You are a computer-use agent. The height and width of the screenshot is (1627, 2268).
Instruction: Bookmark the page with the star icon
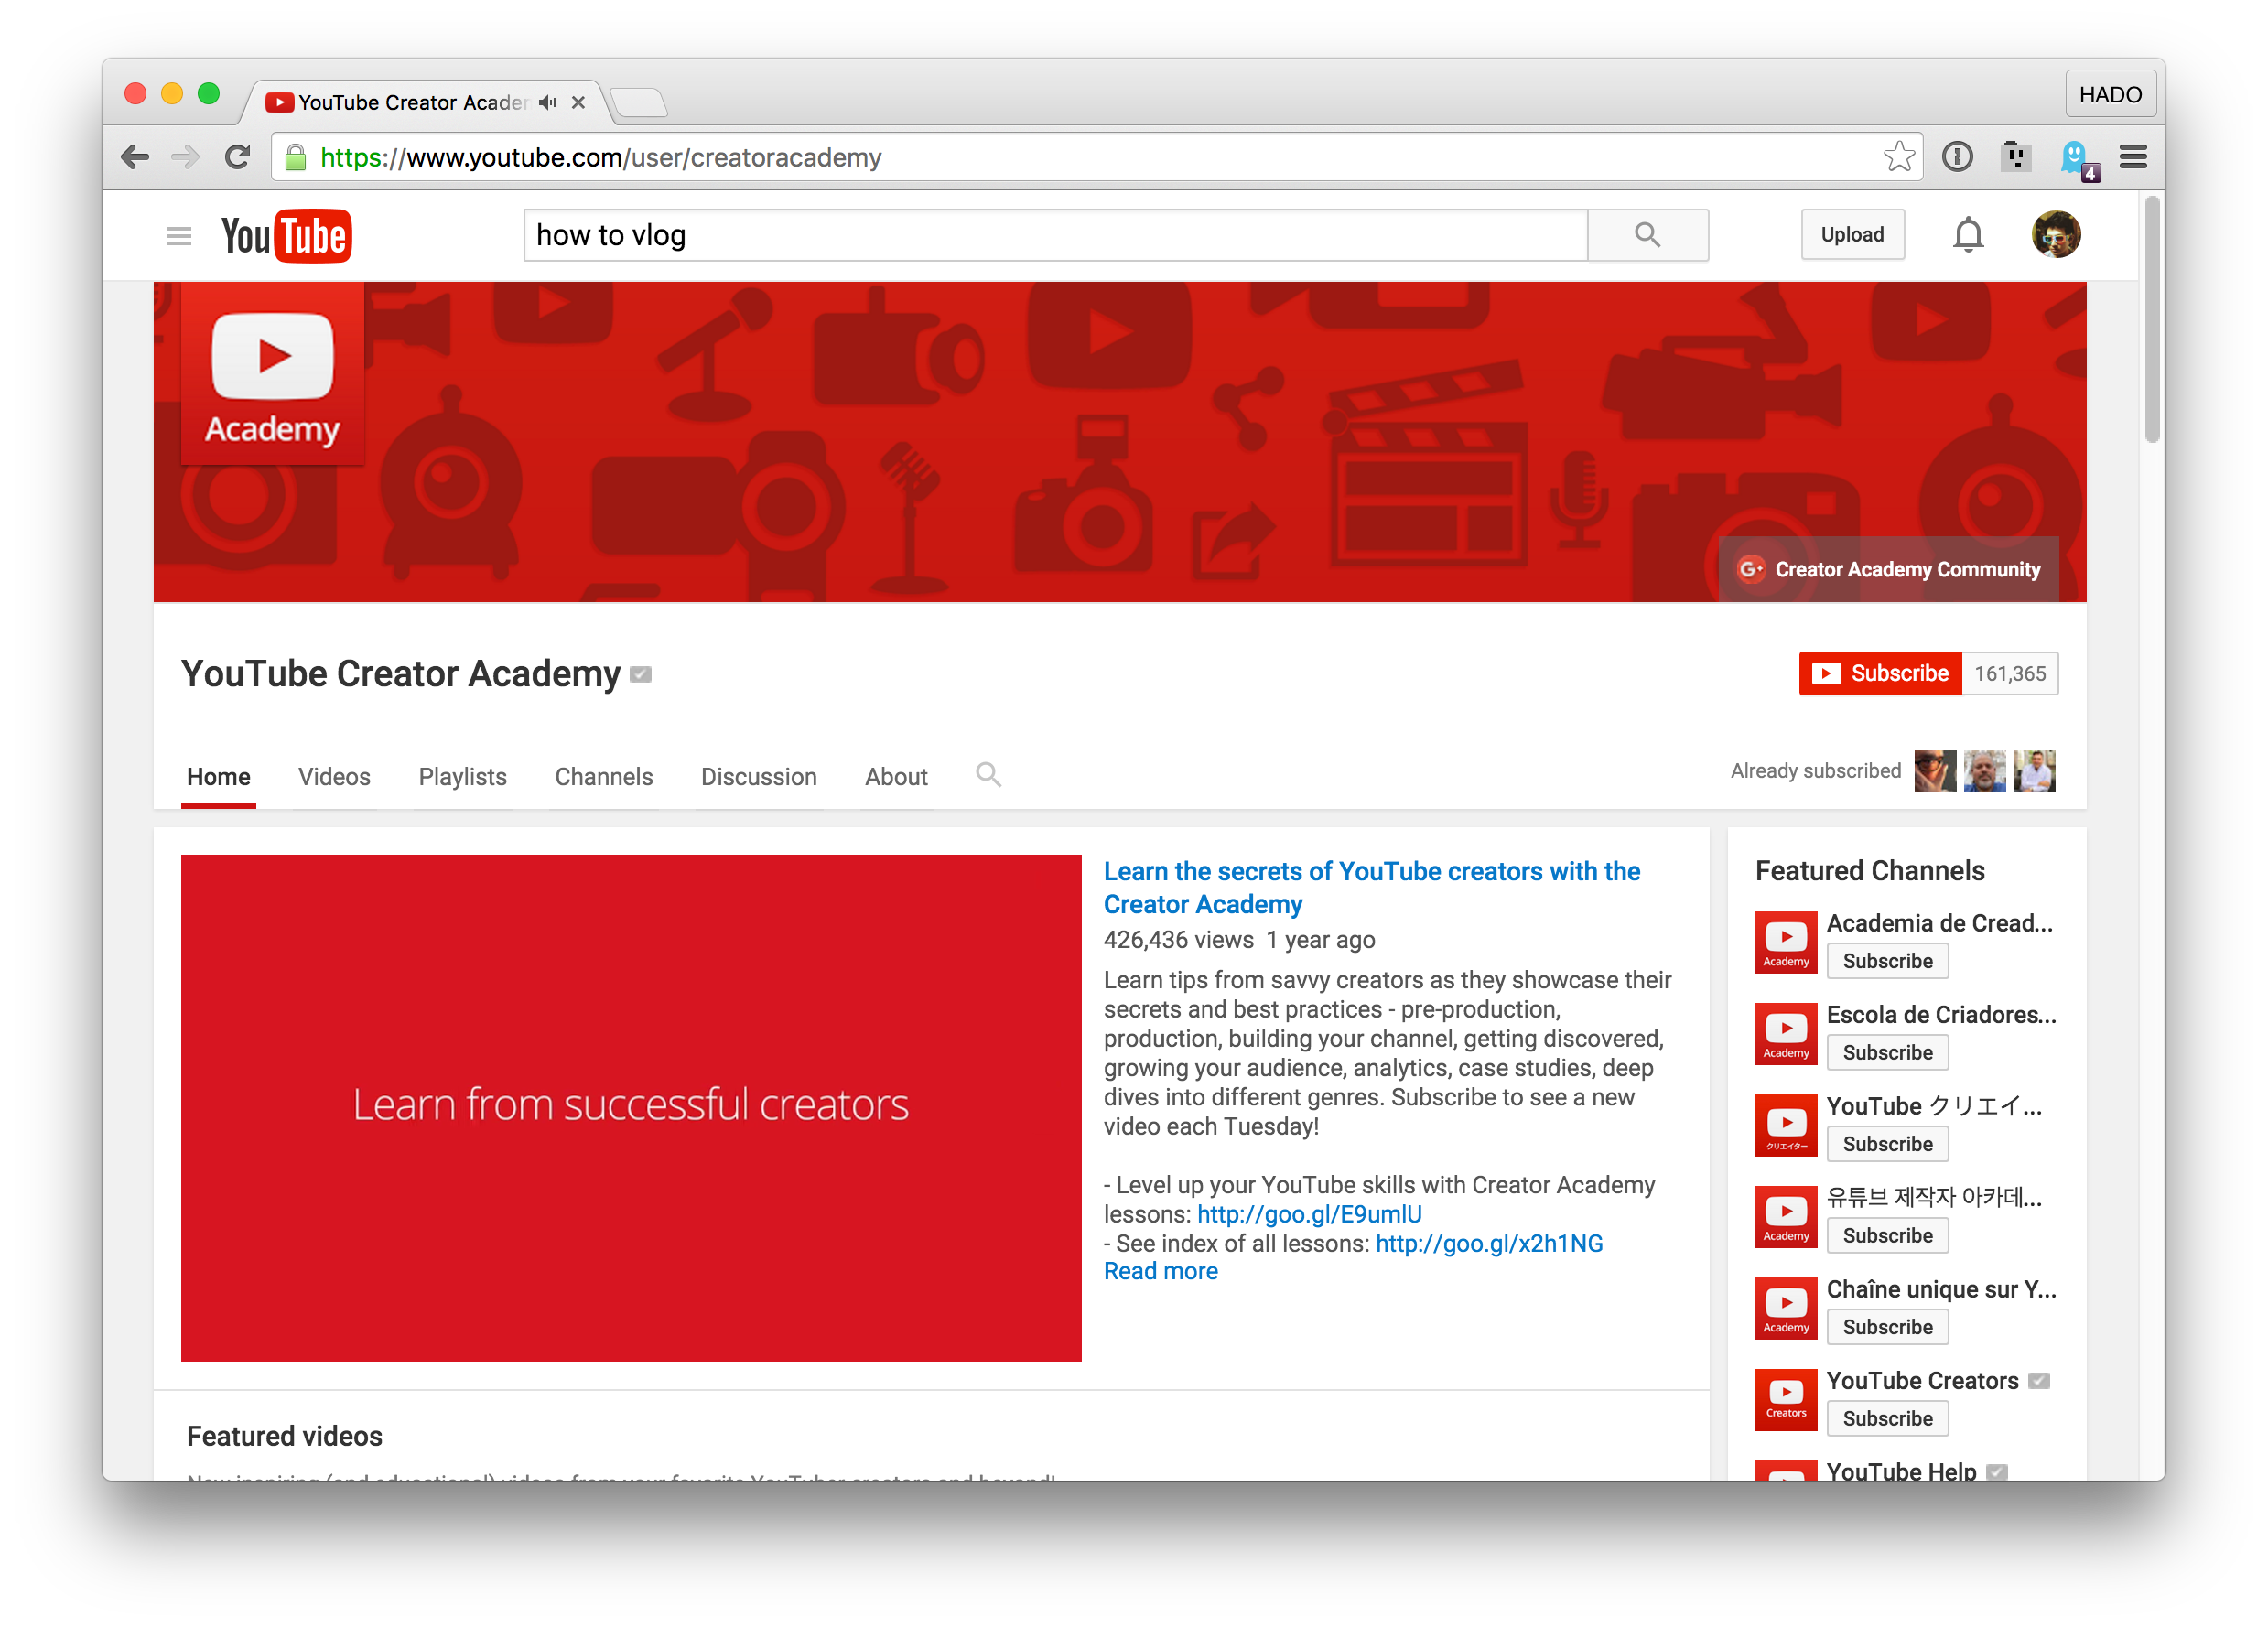pos(1897,157)
